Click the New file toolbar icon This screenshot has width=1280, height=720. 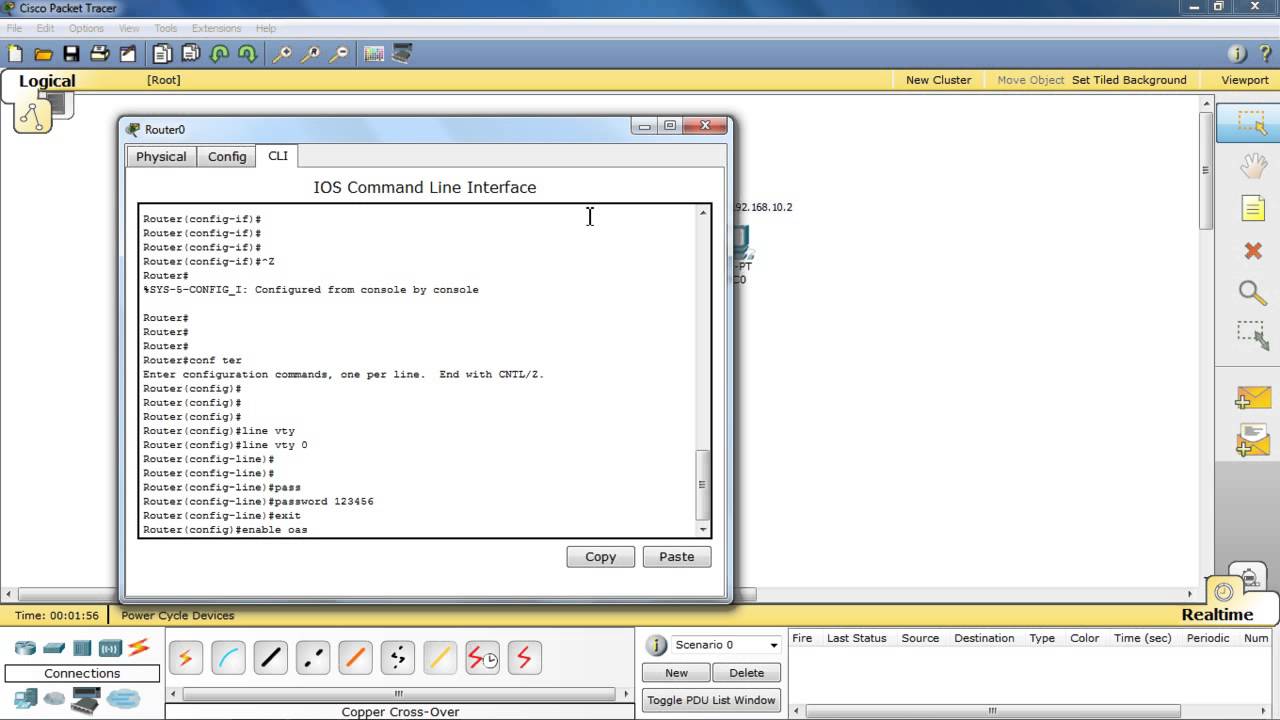(x=14, y=54)
